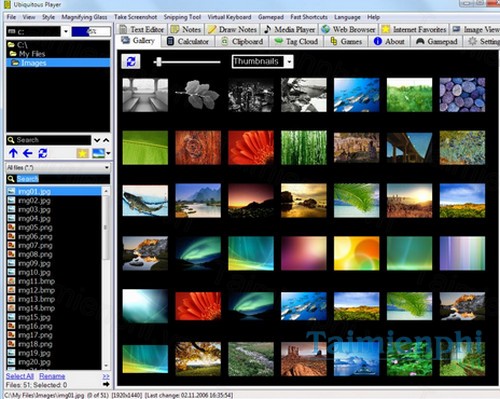Adjust the thumbnail size slider handle

(x=159, y=62)
